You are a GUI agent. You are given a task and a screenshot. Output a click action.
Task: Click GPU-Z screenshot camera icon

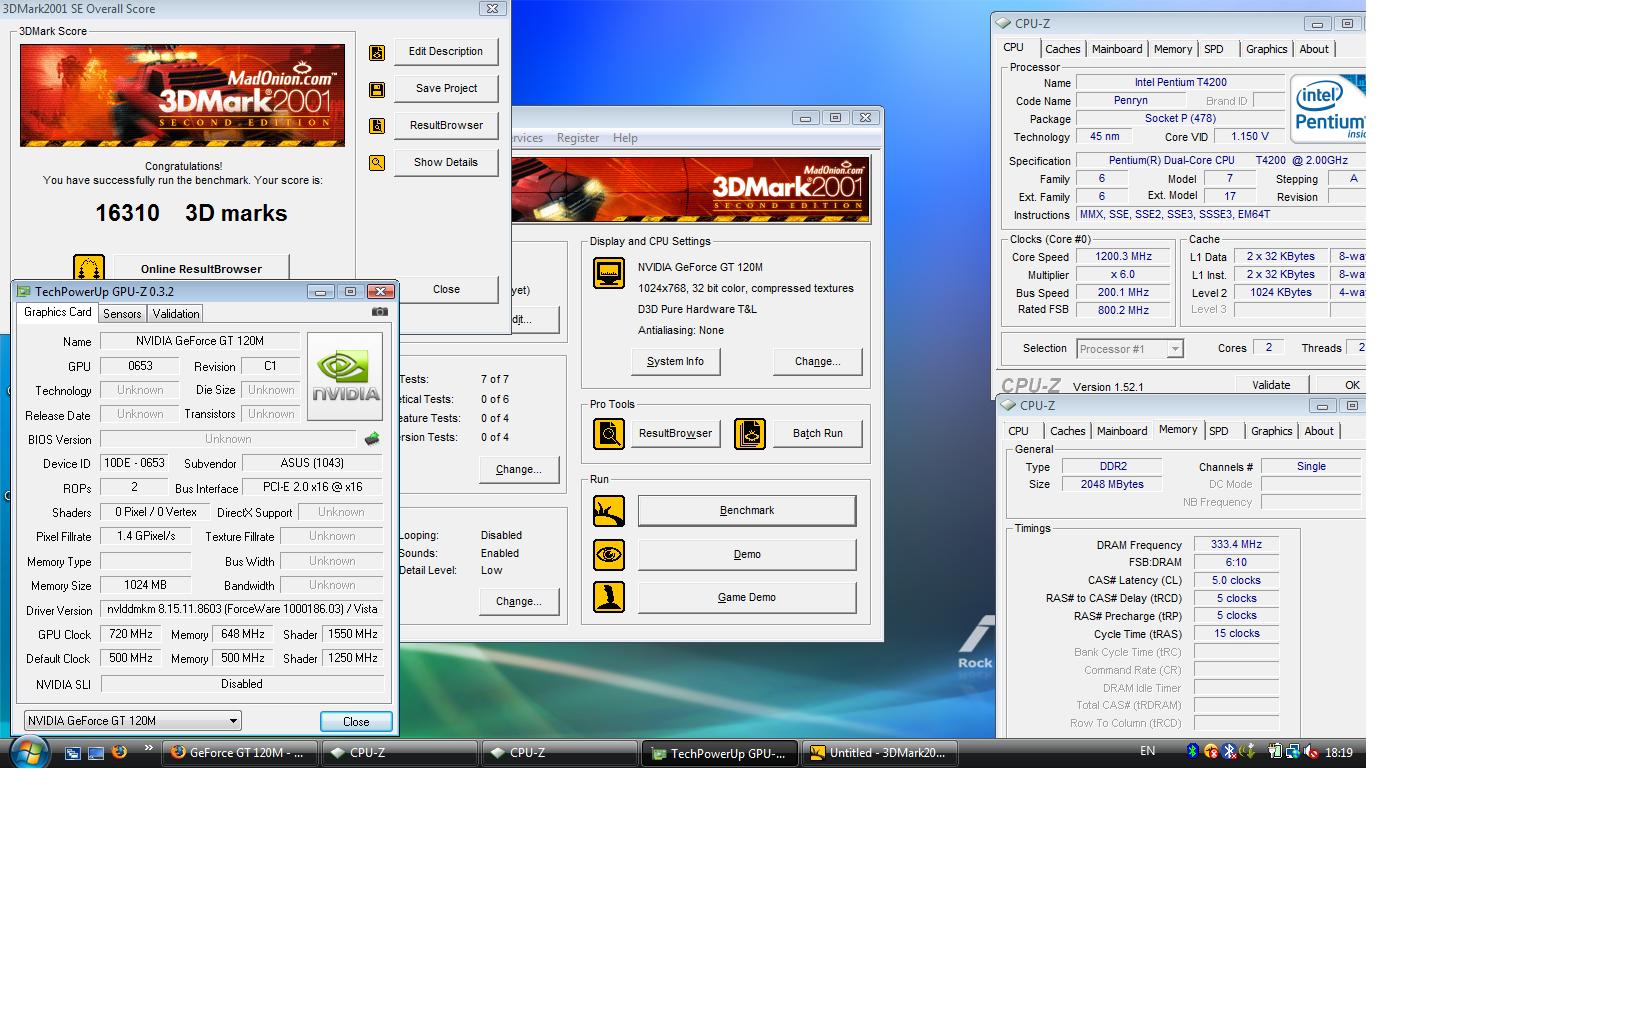(380, 312)
